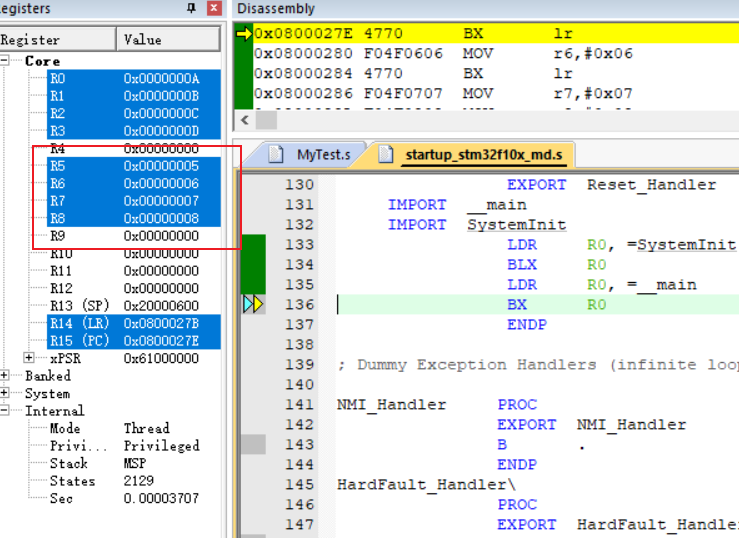Click the xPSR value 0x61000000

pos(161,358)
